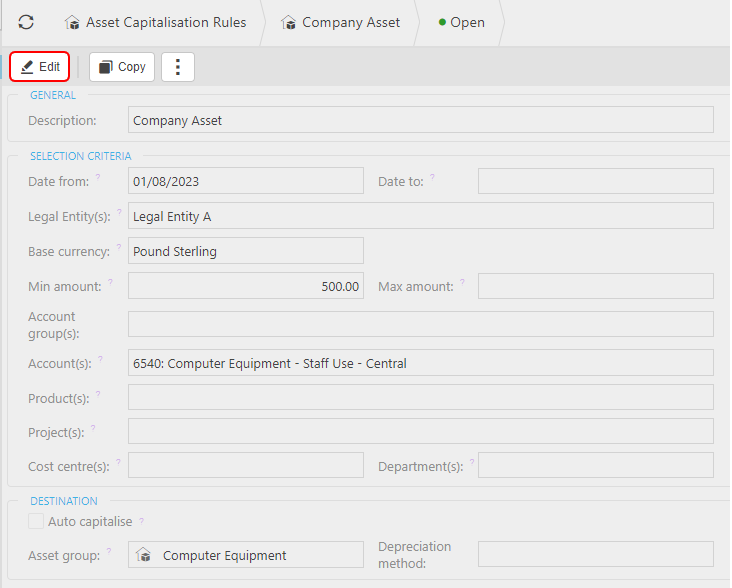Click the Edit button
This screenshot has height=588, width=732.
[40, 67]
